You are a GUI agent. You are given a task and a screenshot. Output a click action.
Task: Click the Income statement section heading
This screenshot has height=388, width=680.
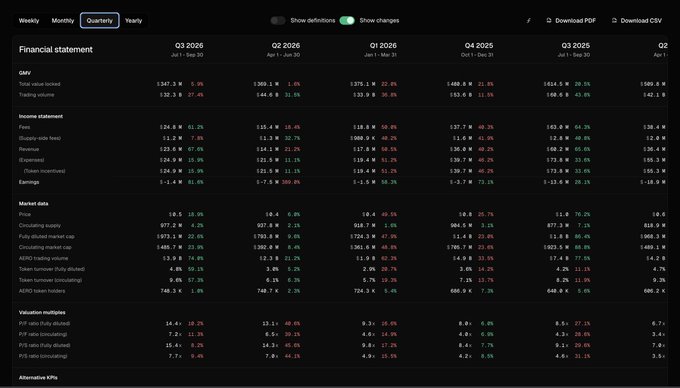pos(41,116)
